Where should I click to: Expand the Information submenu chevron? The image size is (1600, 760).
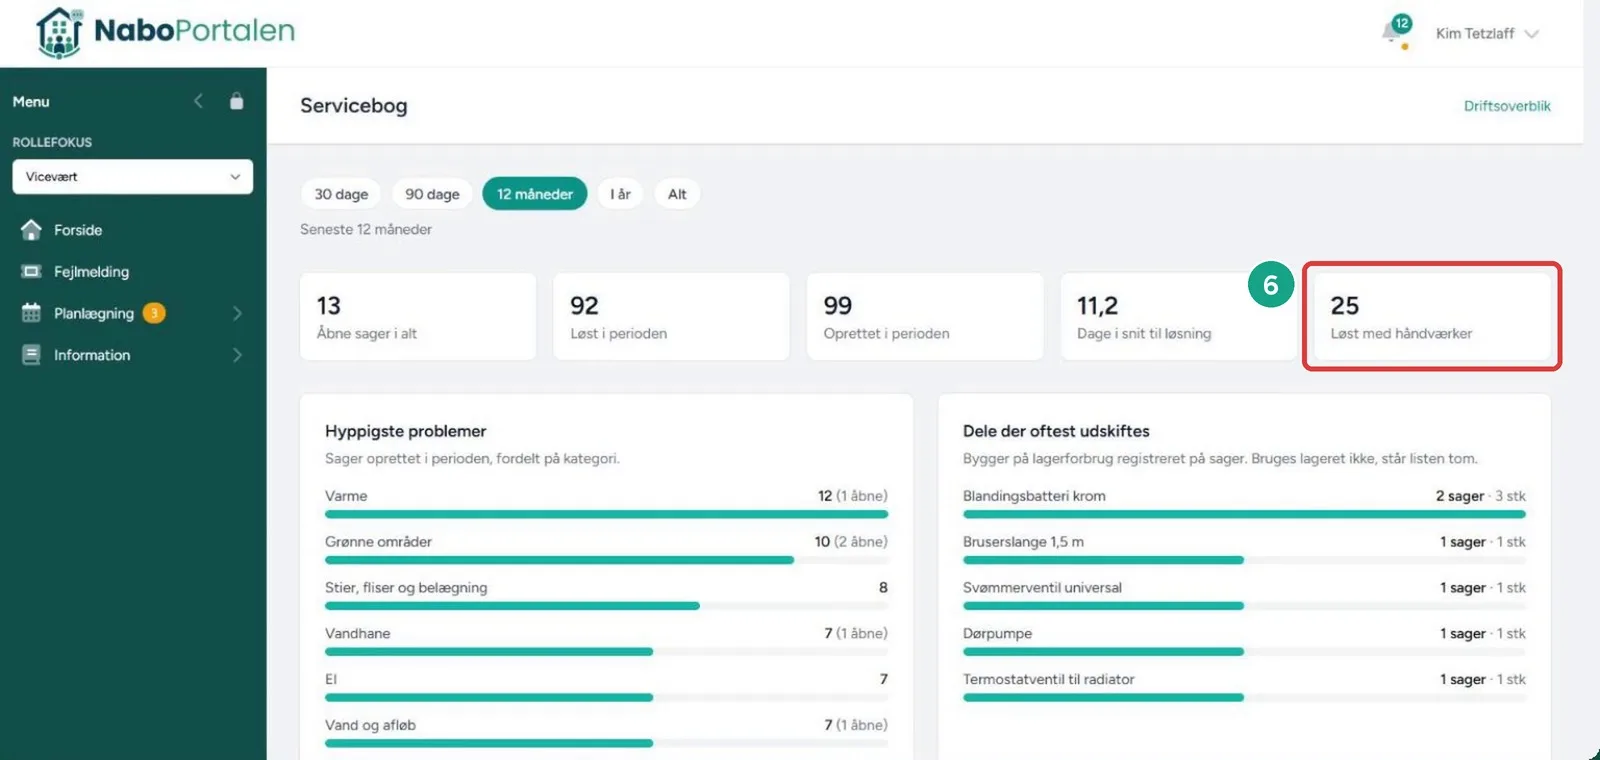click(x=237, y=355)
